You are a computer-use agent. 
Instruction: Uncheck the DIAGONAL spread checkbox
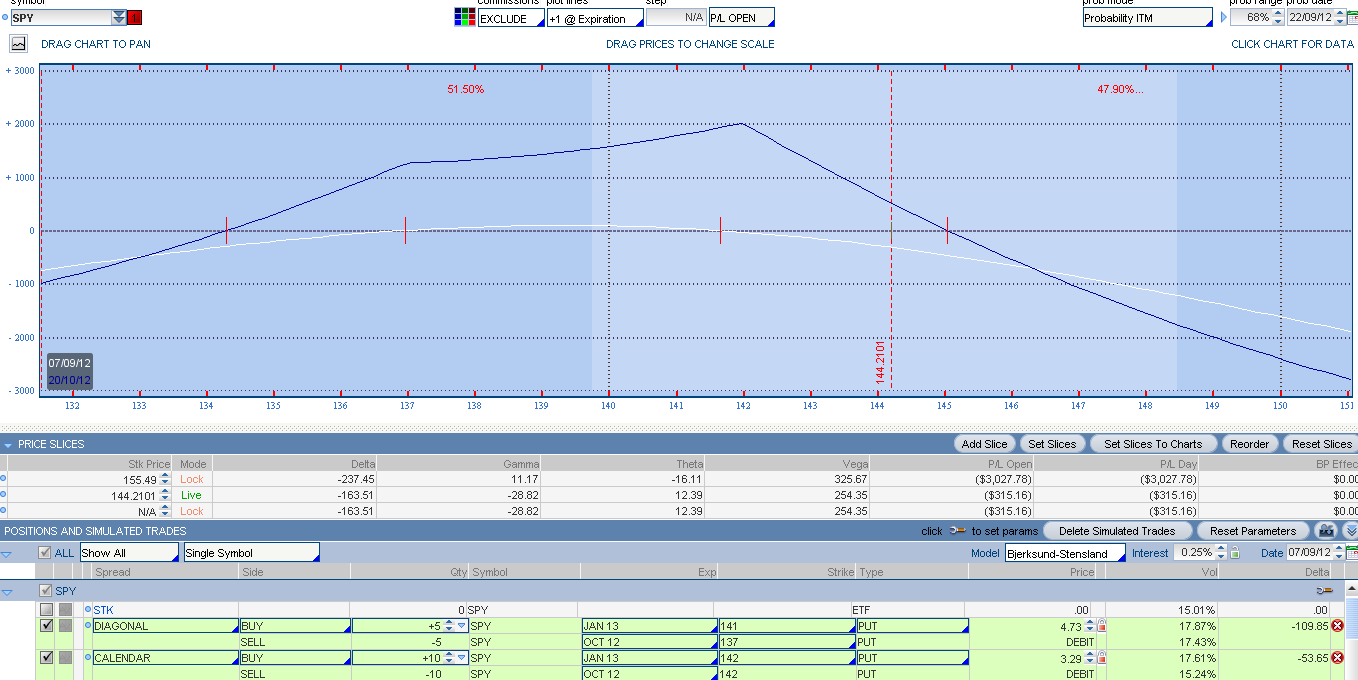point(46,626)
